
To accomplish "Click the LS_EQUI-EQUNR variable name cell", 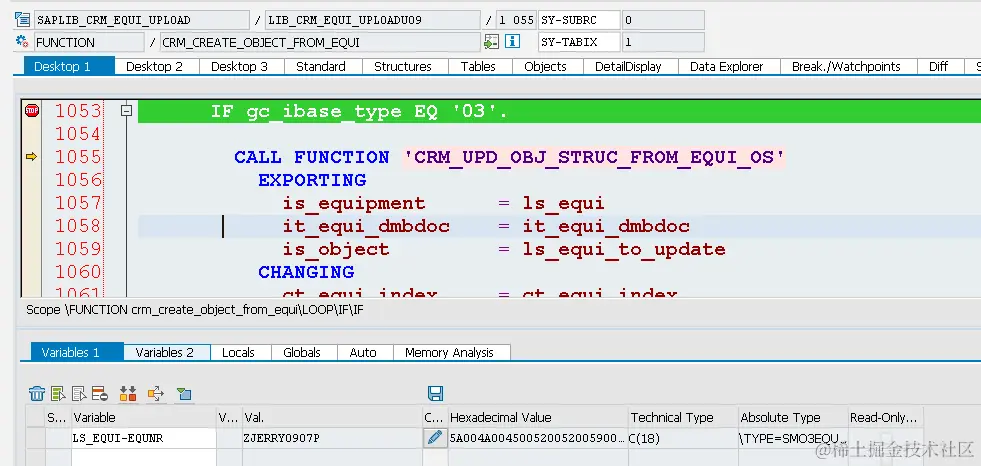I will [143, 438].
